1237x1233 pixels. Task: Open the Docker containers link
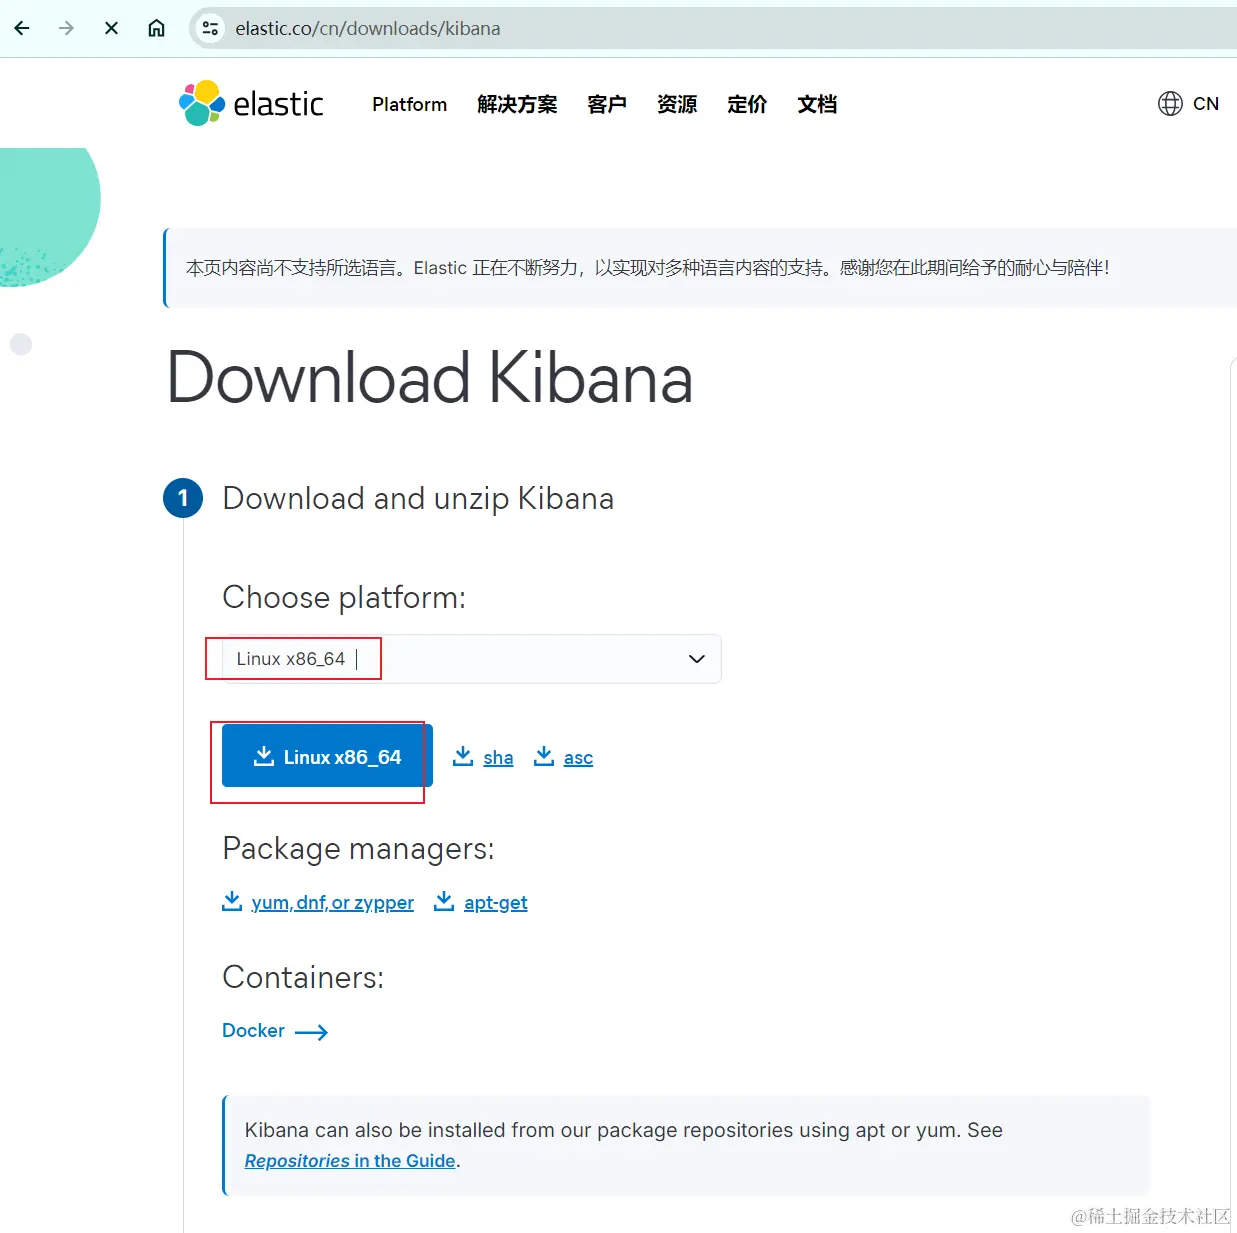point(253,1031)
